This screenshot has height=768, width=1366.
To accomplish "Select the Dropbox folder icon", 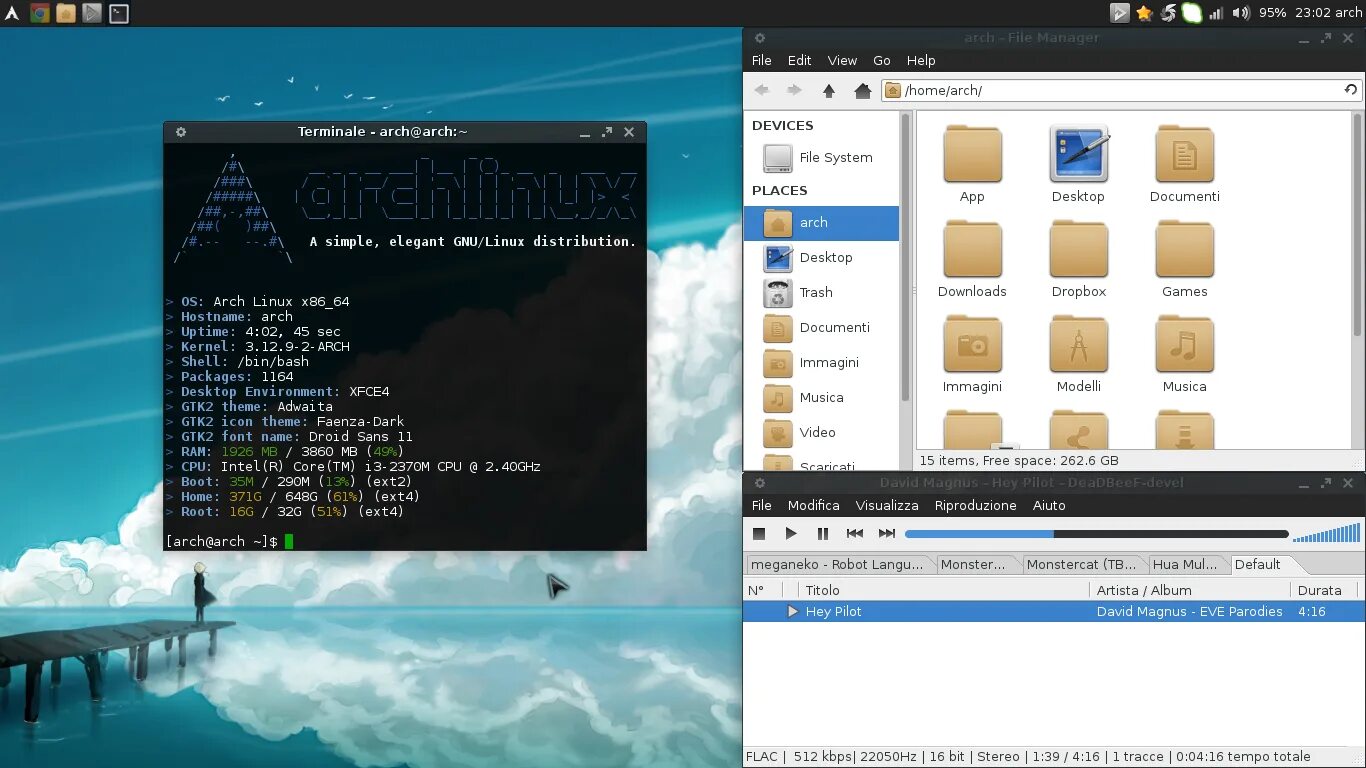I will (1078, 260).
